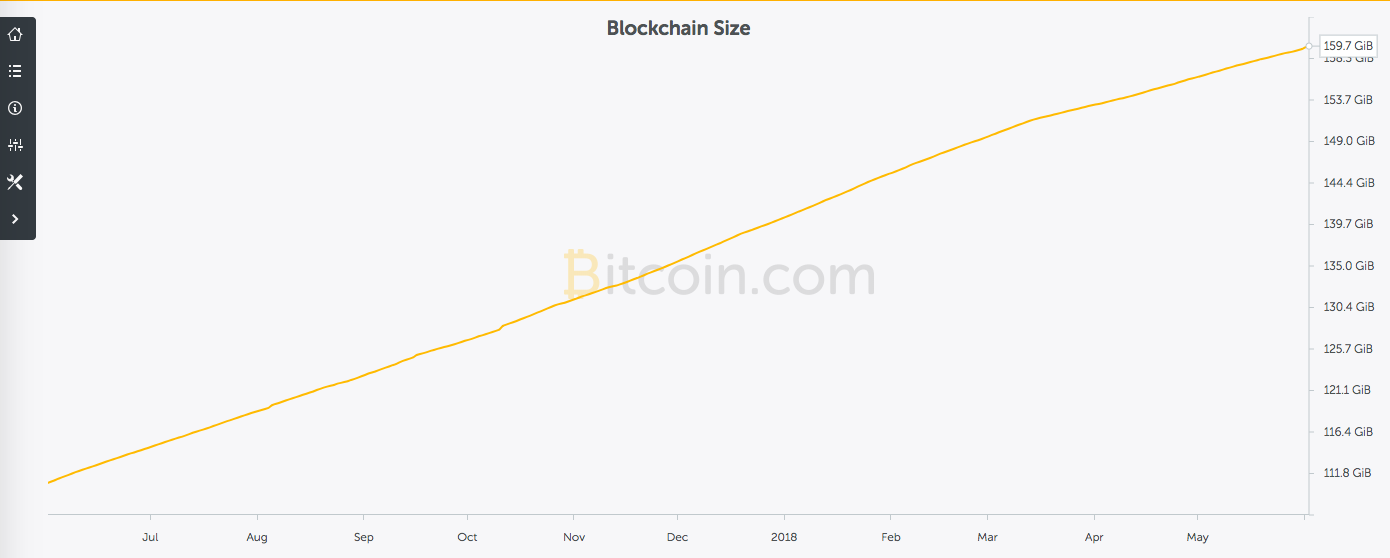Select the Jul label on the time axis

(151, 537)
